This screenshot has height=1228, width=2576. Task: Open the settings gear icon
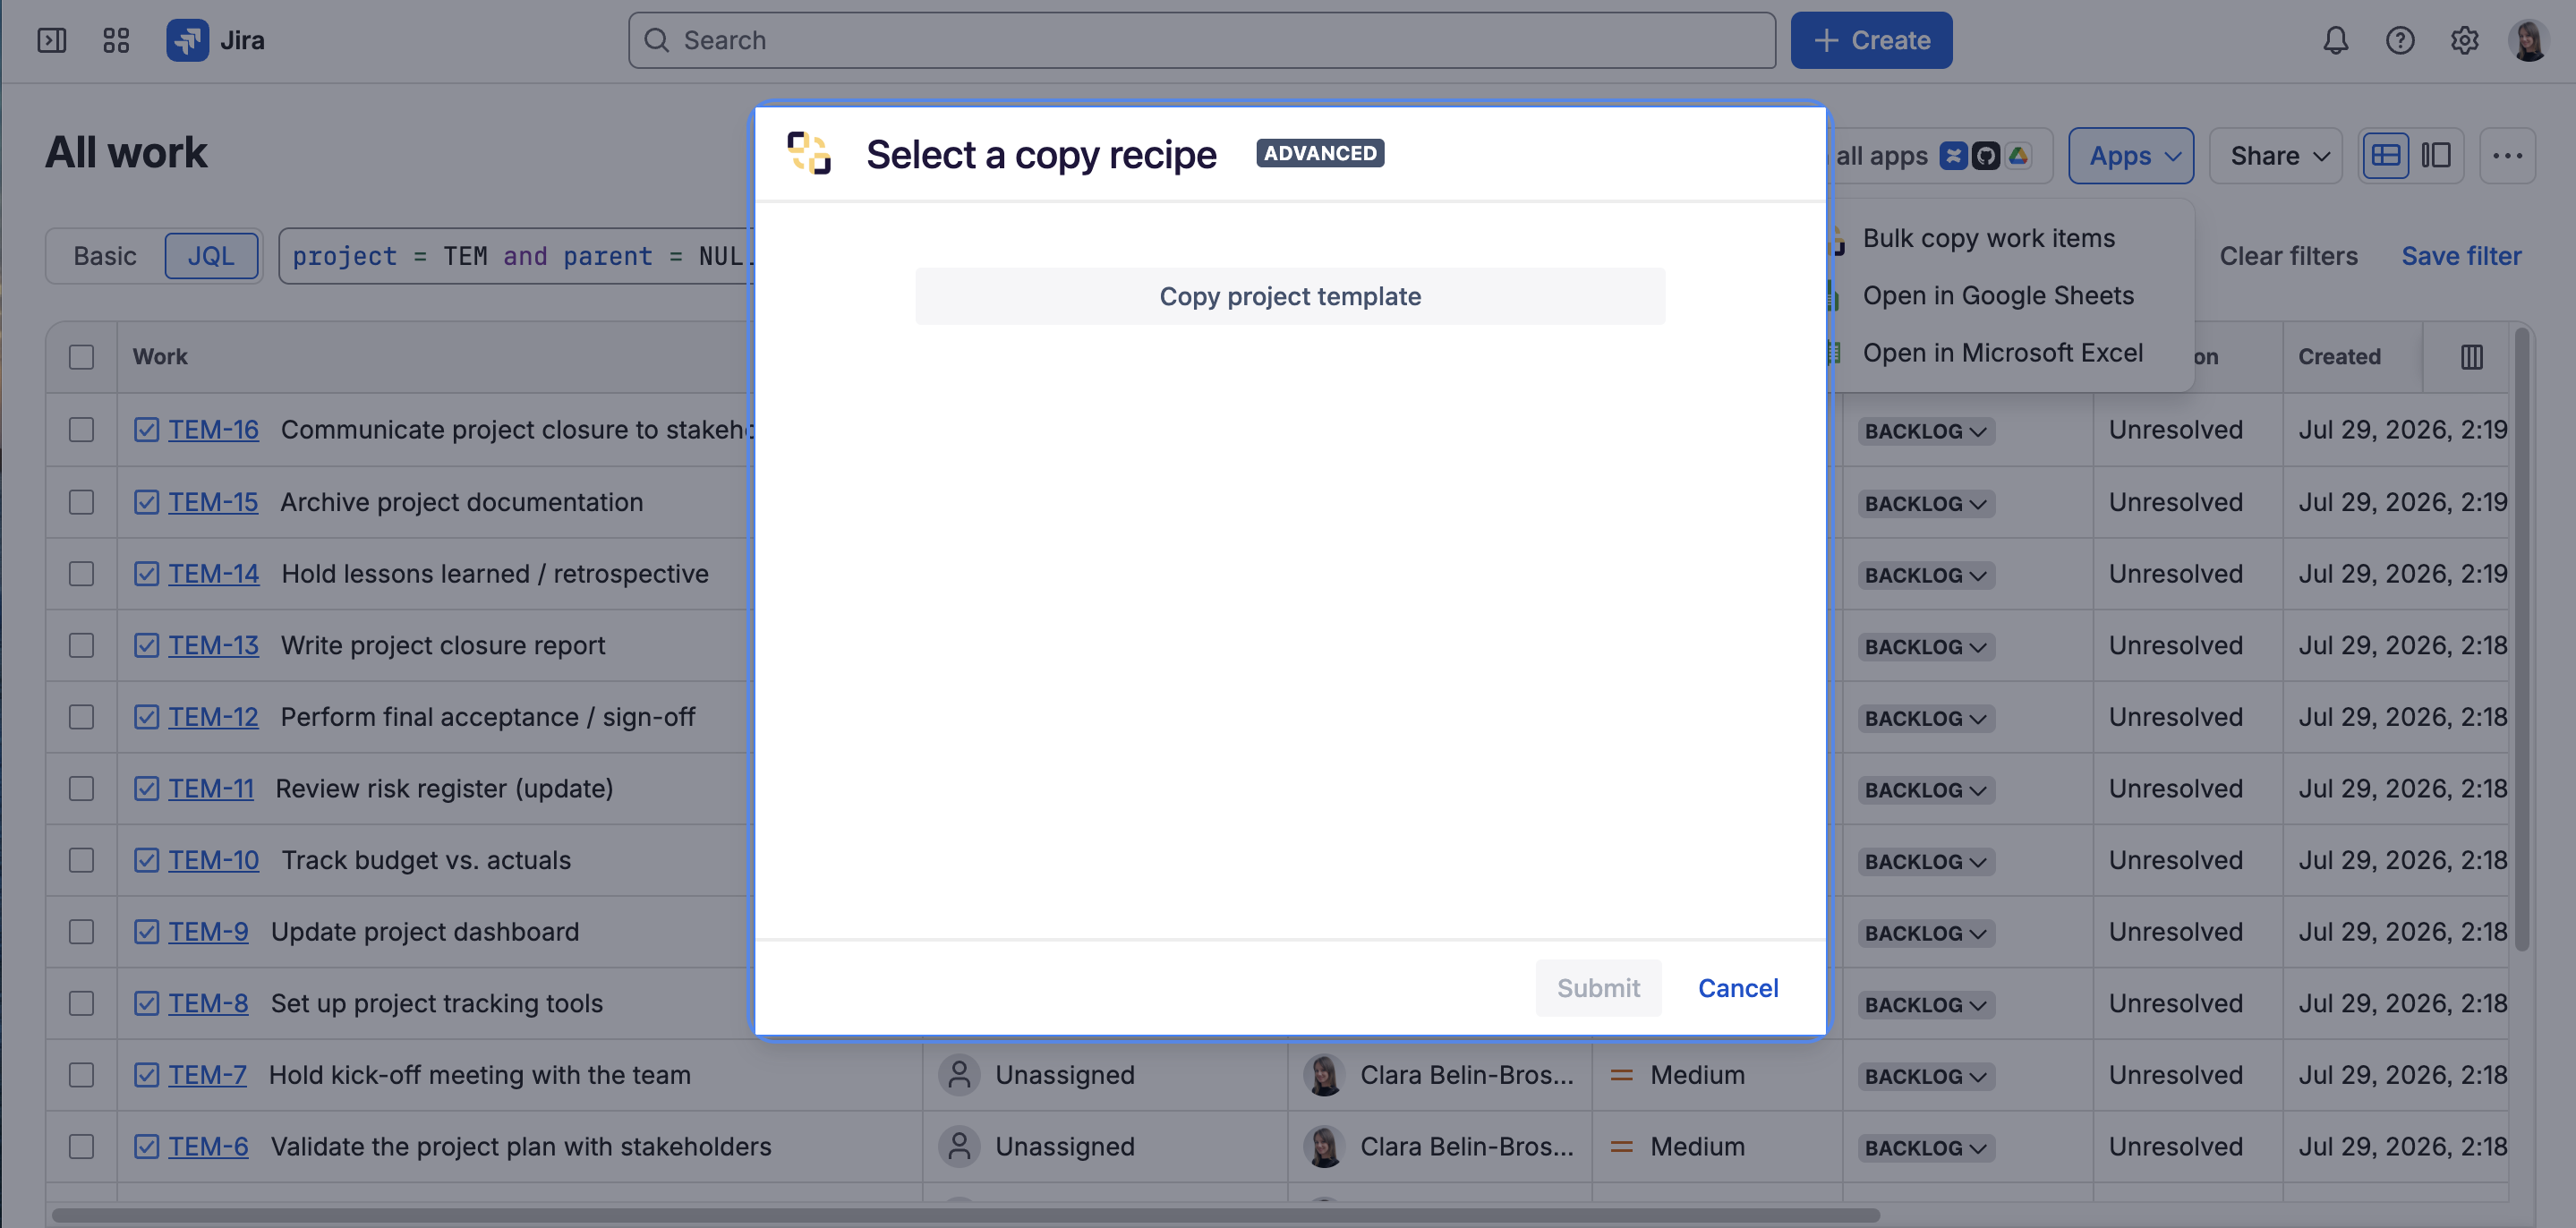coord(2464,40)
